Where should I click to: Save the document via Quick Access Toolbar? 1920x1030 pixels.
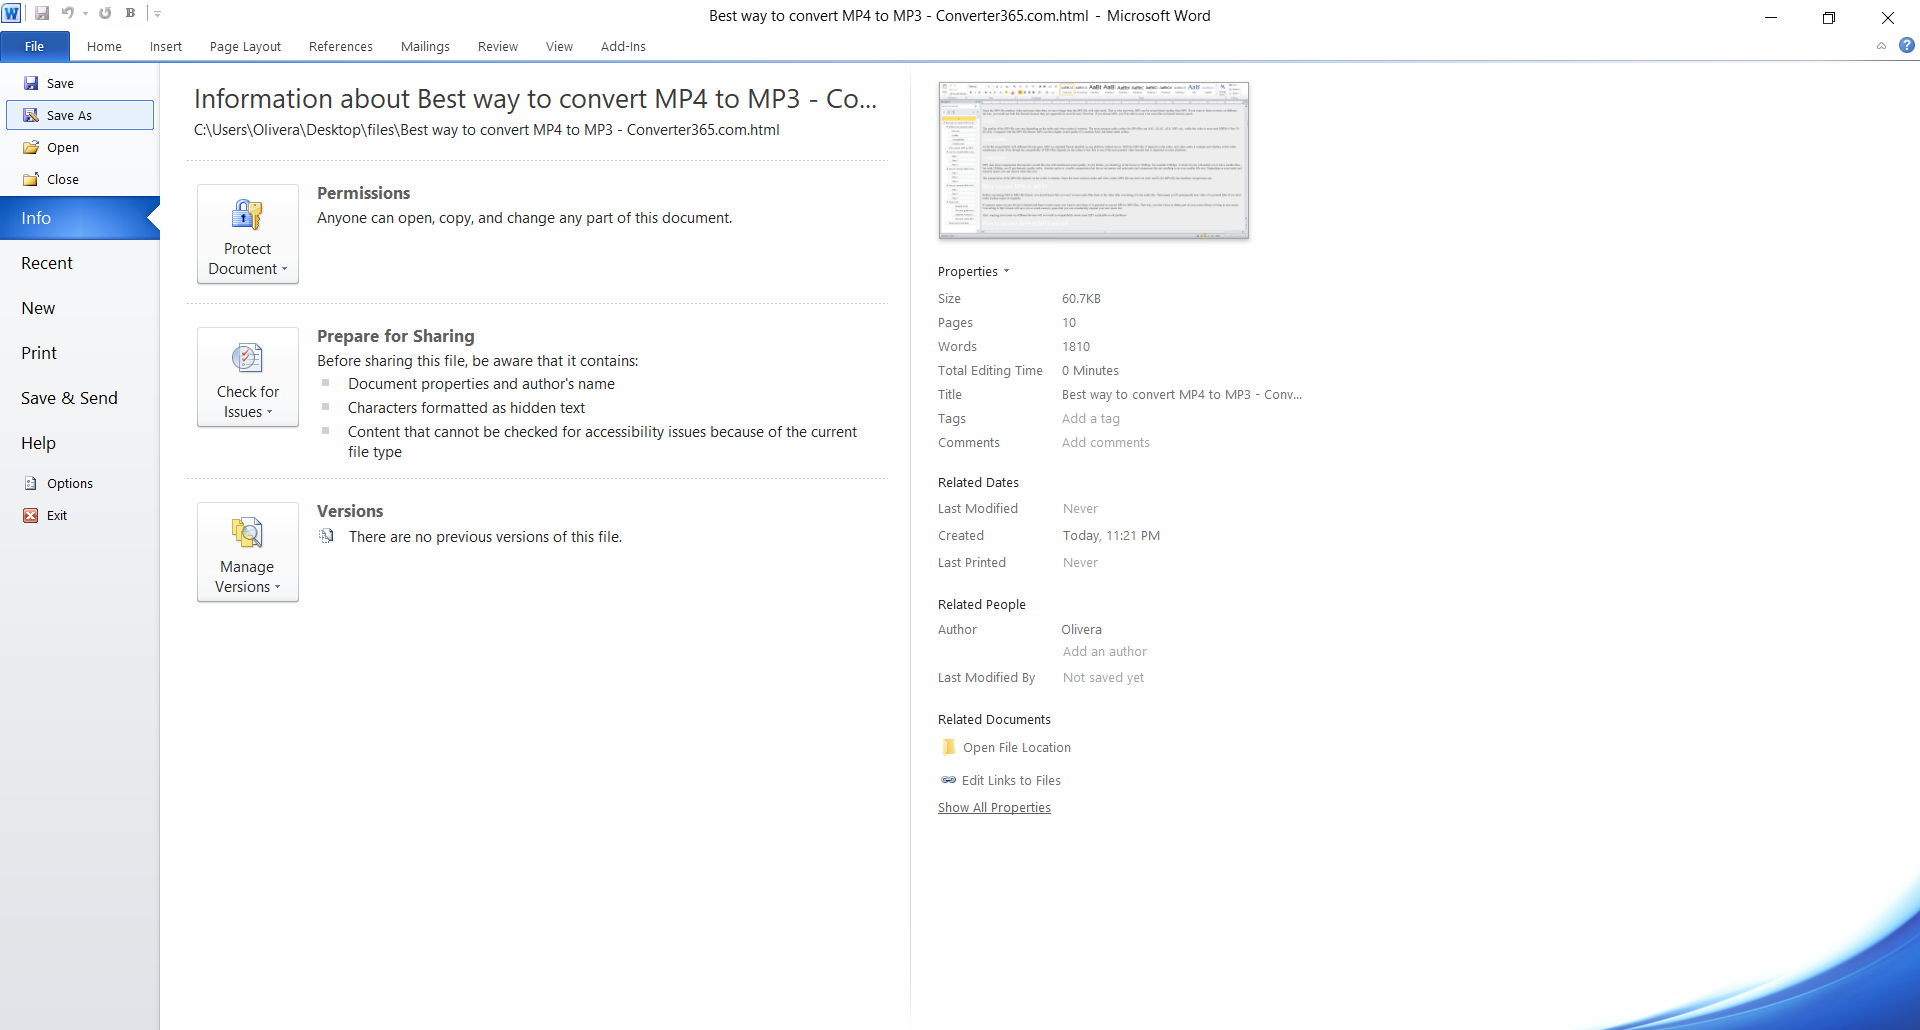coord(42,13)
